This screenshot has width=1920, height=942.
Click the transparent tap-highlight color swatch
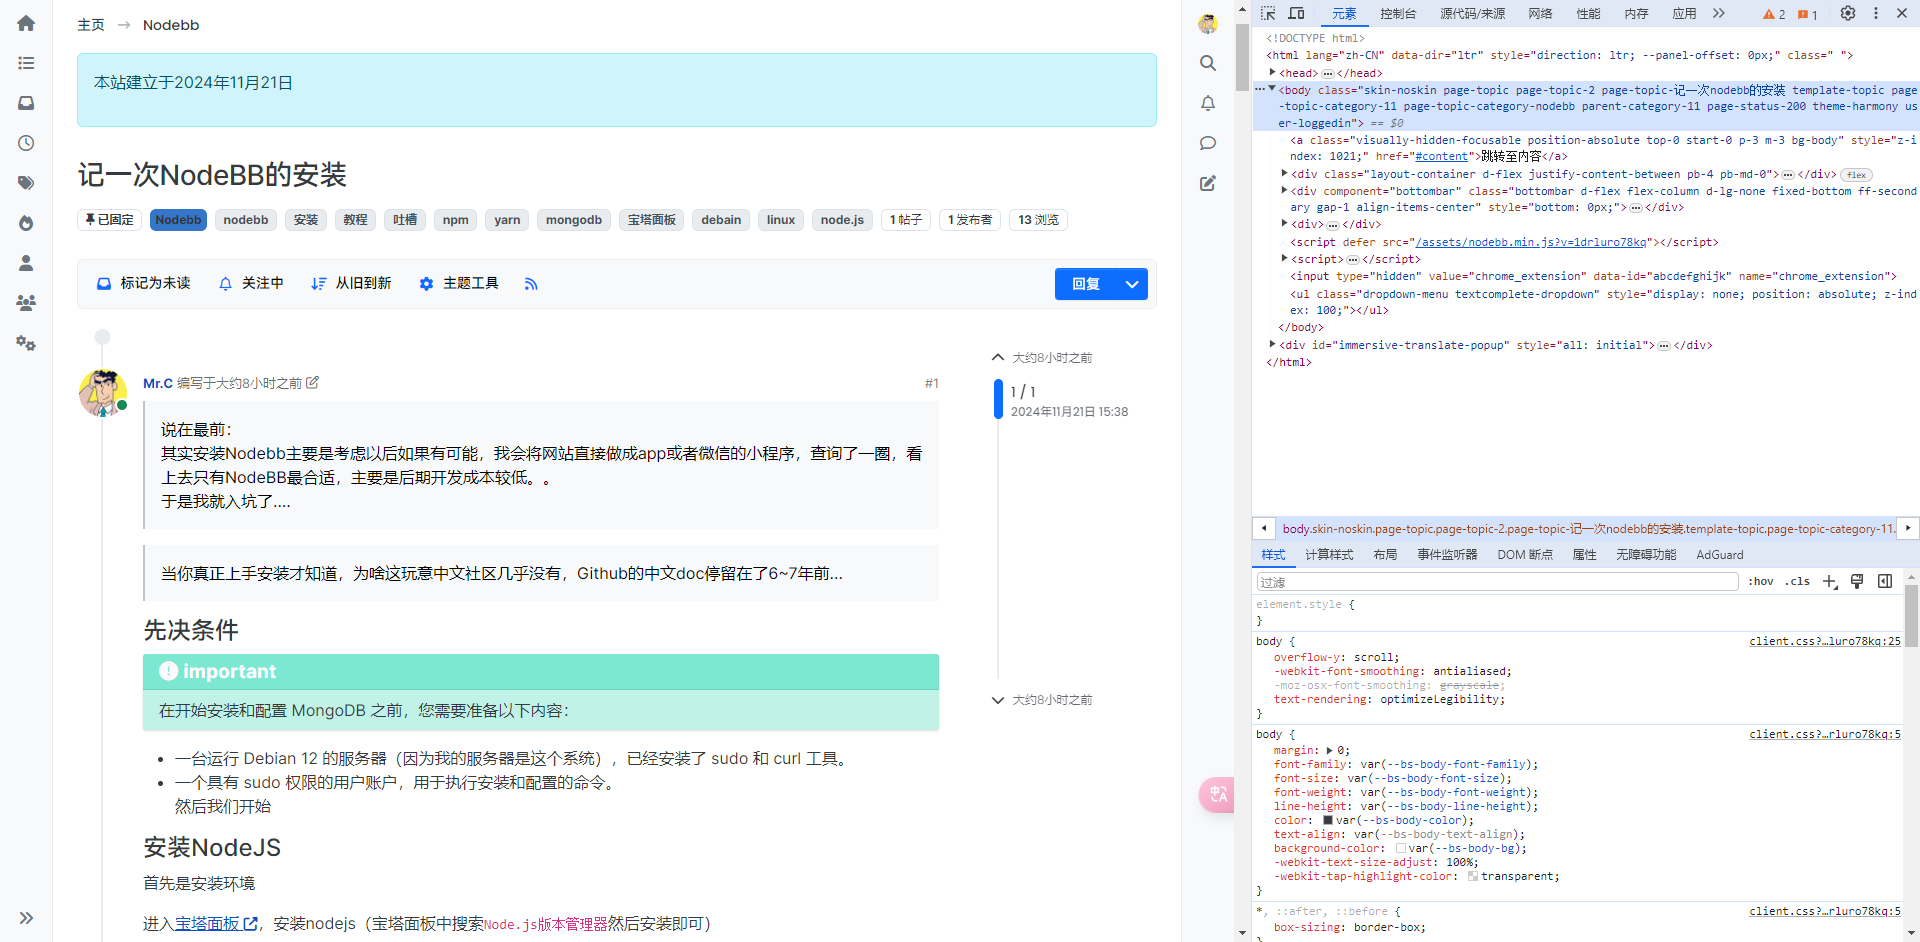1473,876
